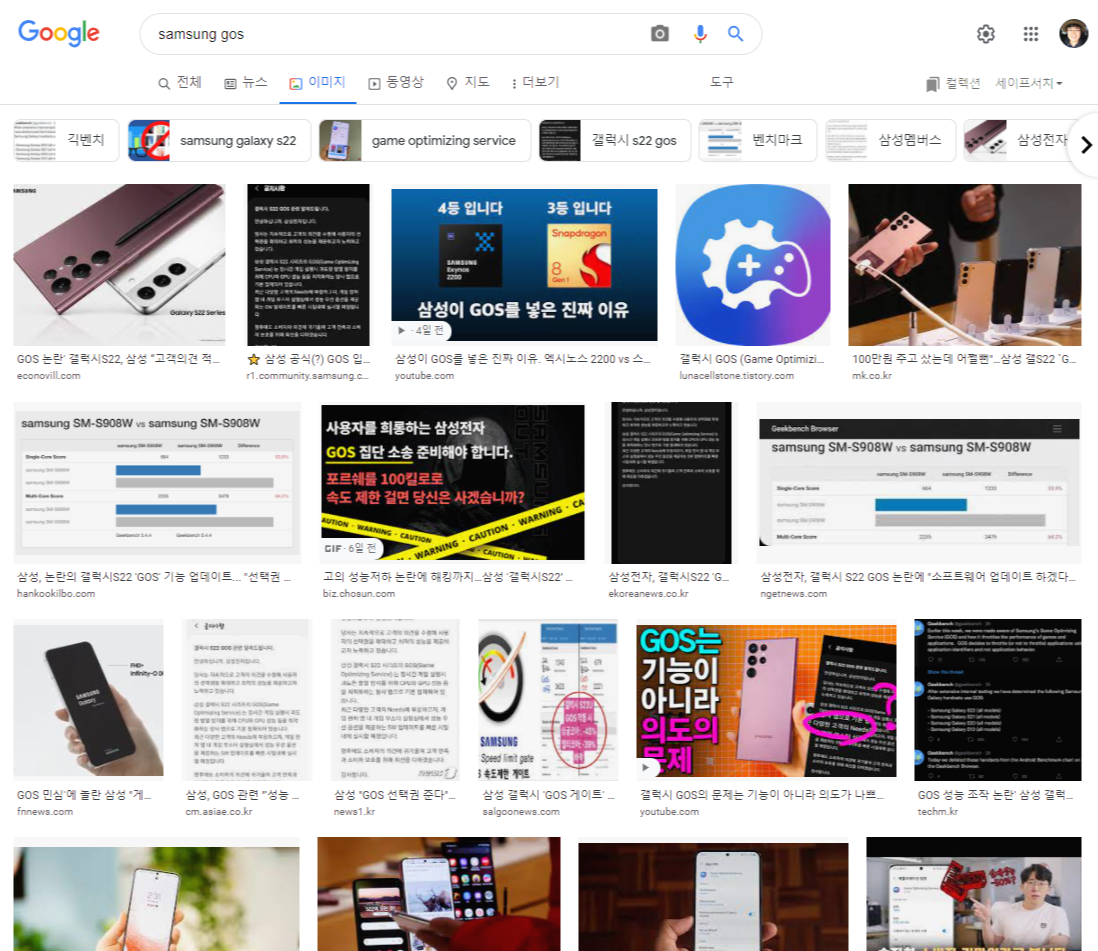Open the ngetnews Geekbench Browser image

point(919,483)
